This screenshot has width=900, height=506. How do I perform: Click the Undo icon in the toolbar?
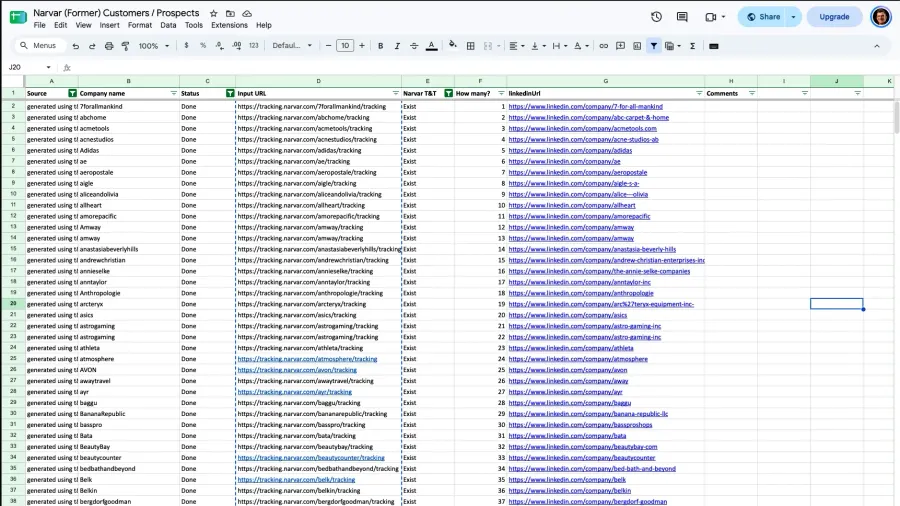coord(75,46)
